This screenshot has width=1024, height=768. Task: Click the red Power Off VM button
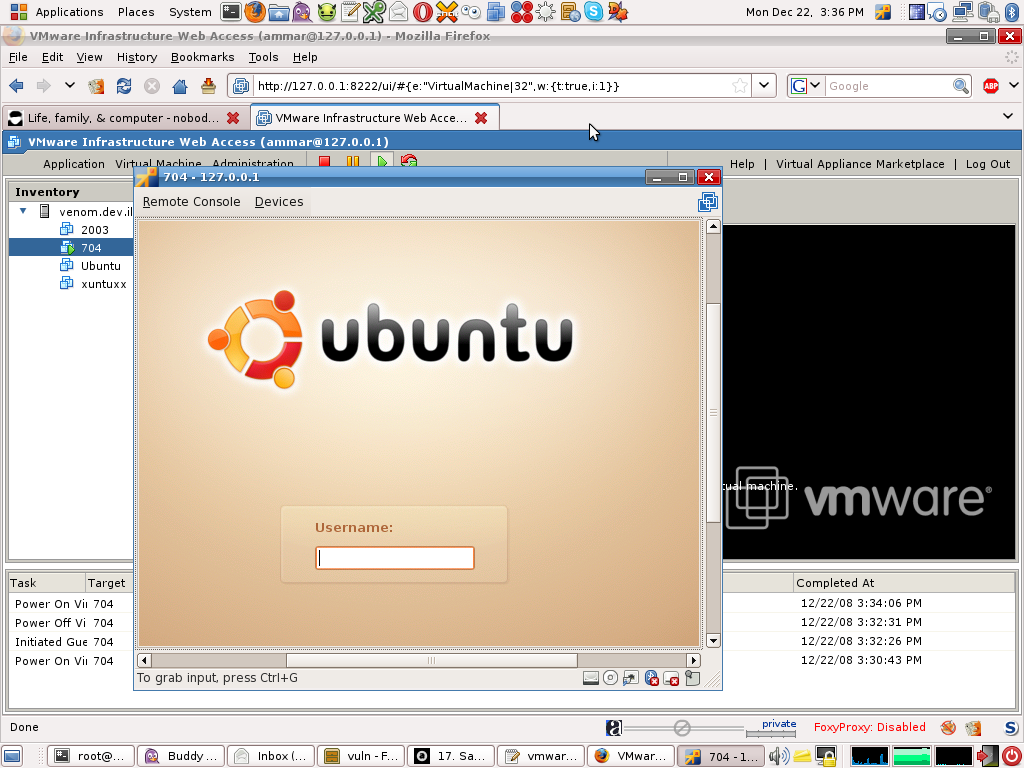click(x=324, y=161)
